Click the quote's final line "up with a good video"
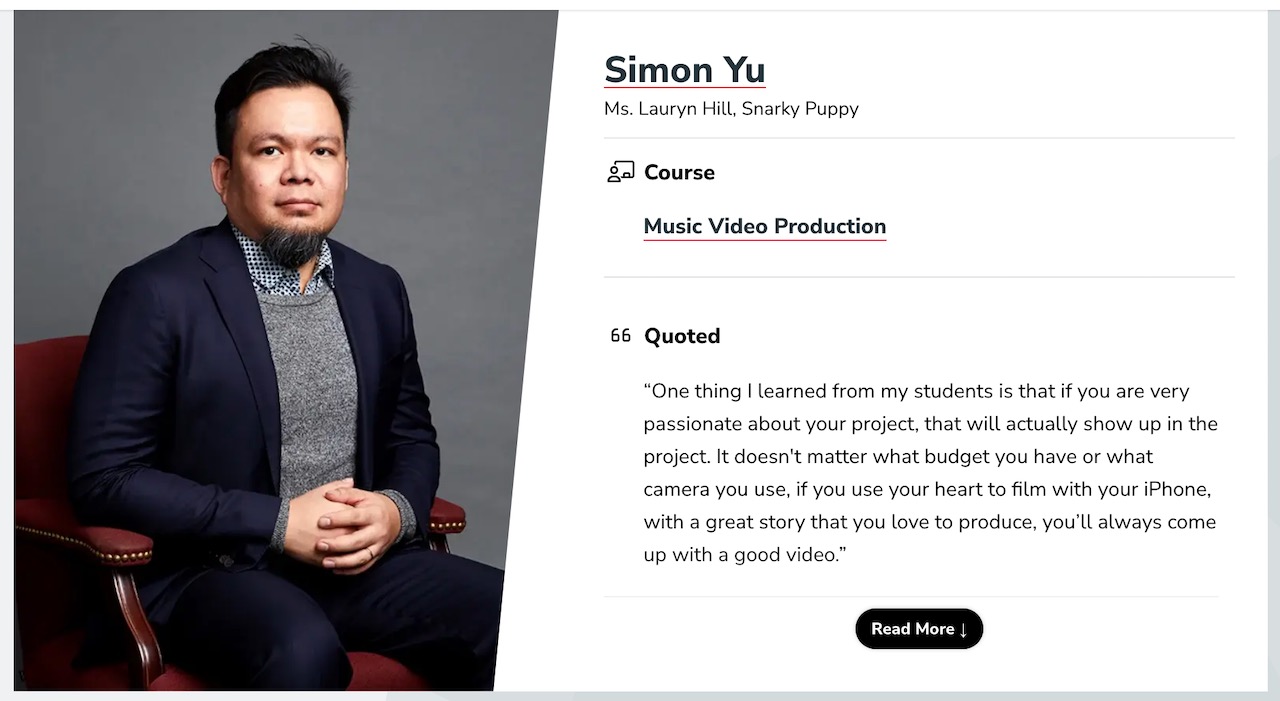This screenshot has width=1280, height=701. point(744,554)
